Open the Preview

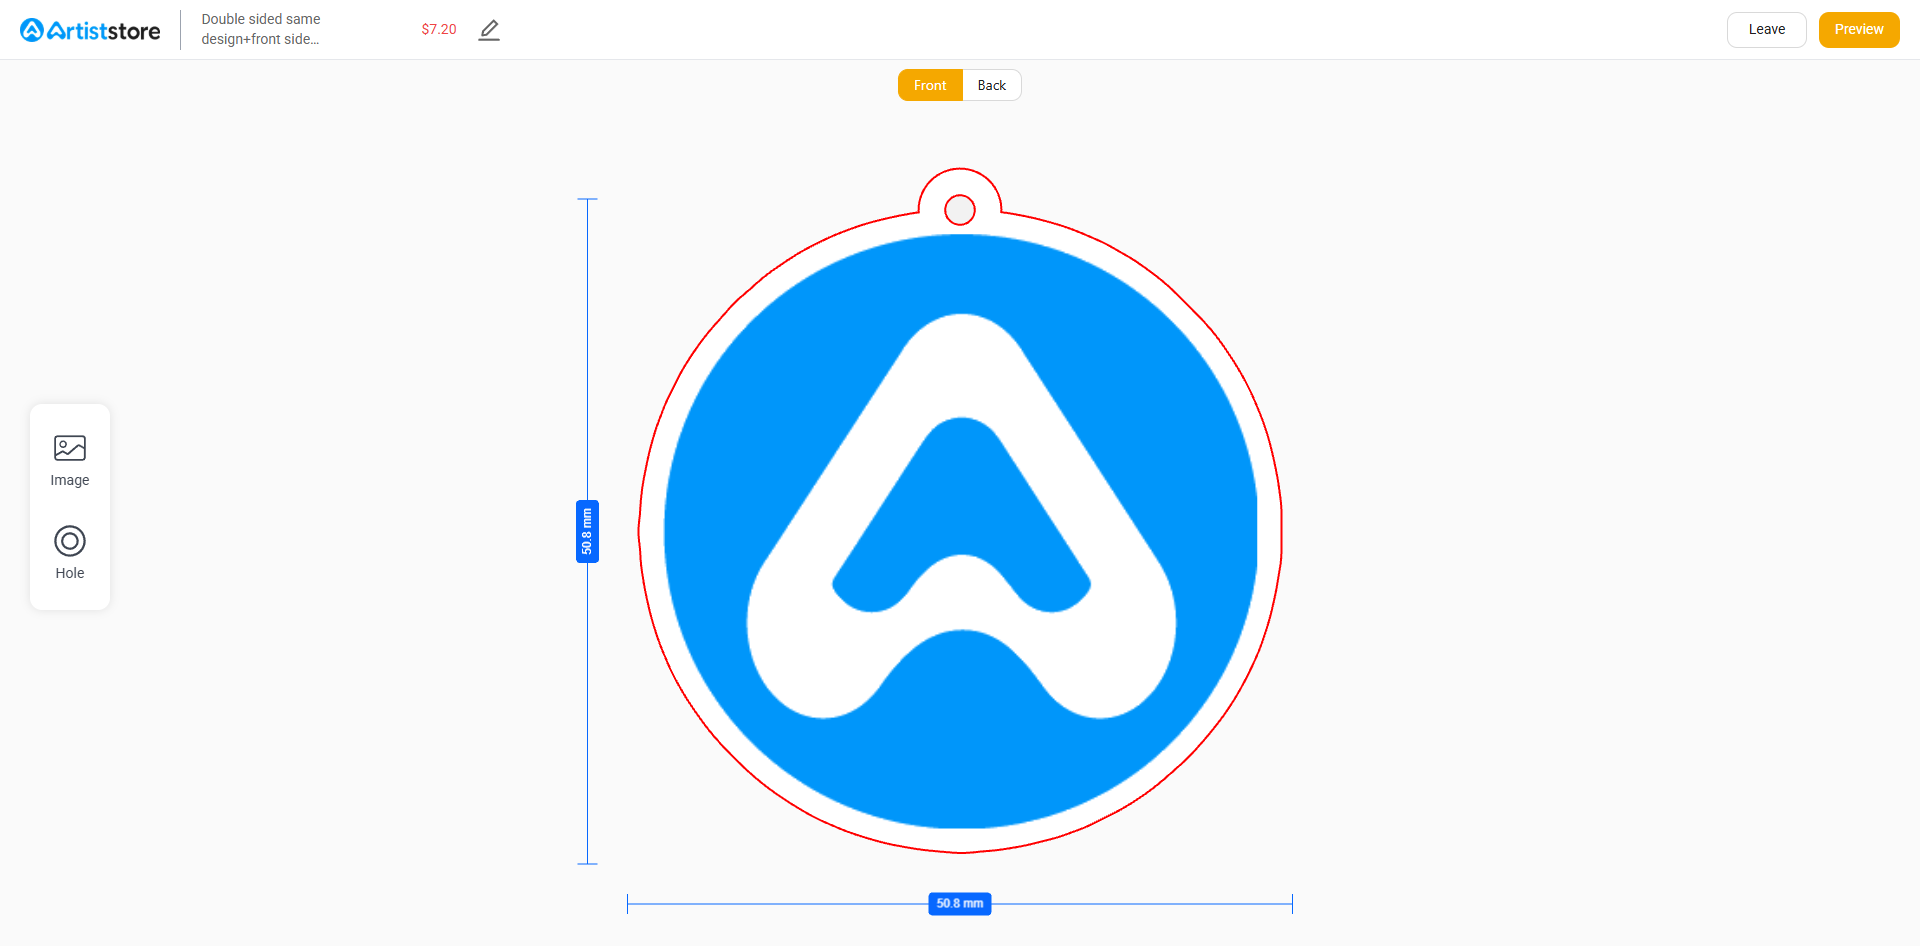click(1859, 30)
